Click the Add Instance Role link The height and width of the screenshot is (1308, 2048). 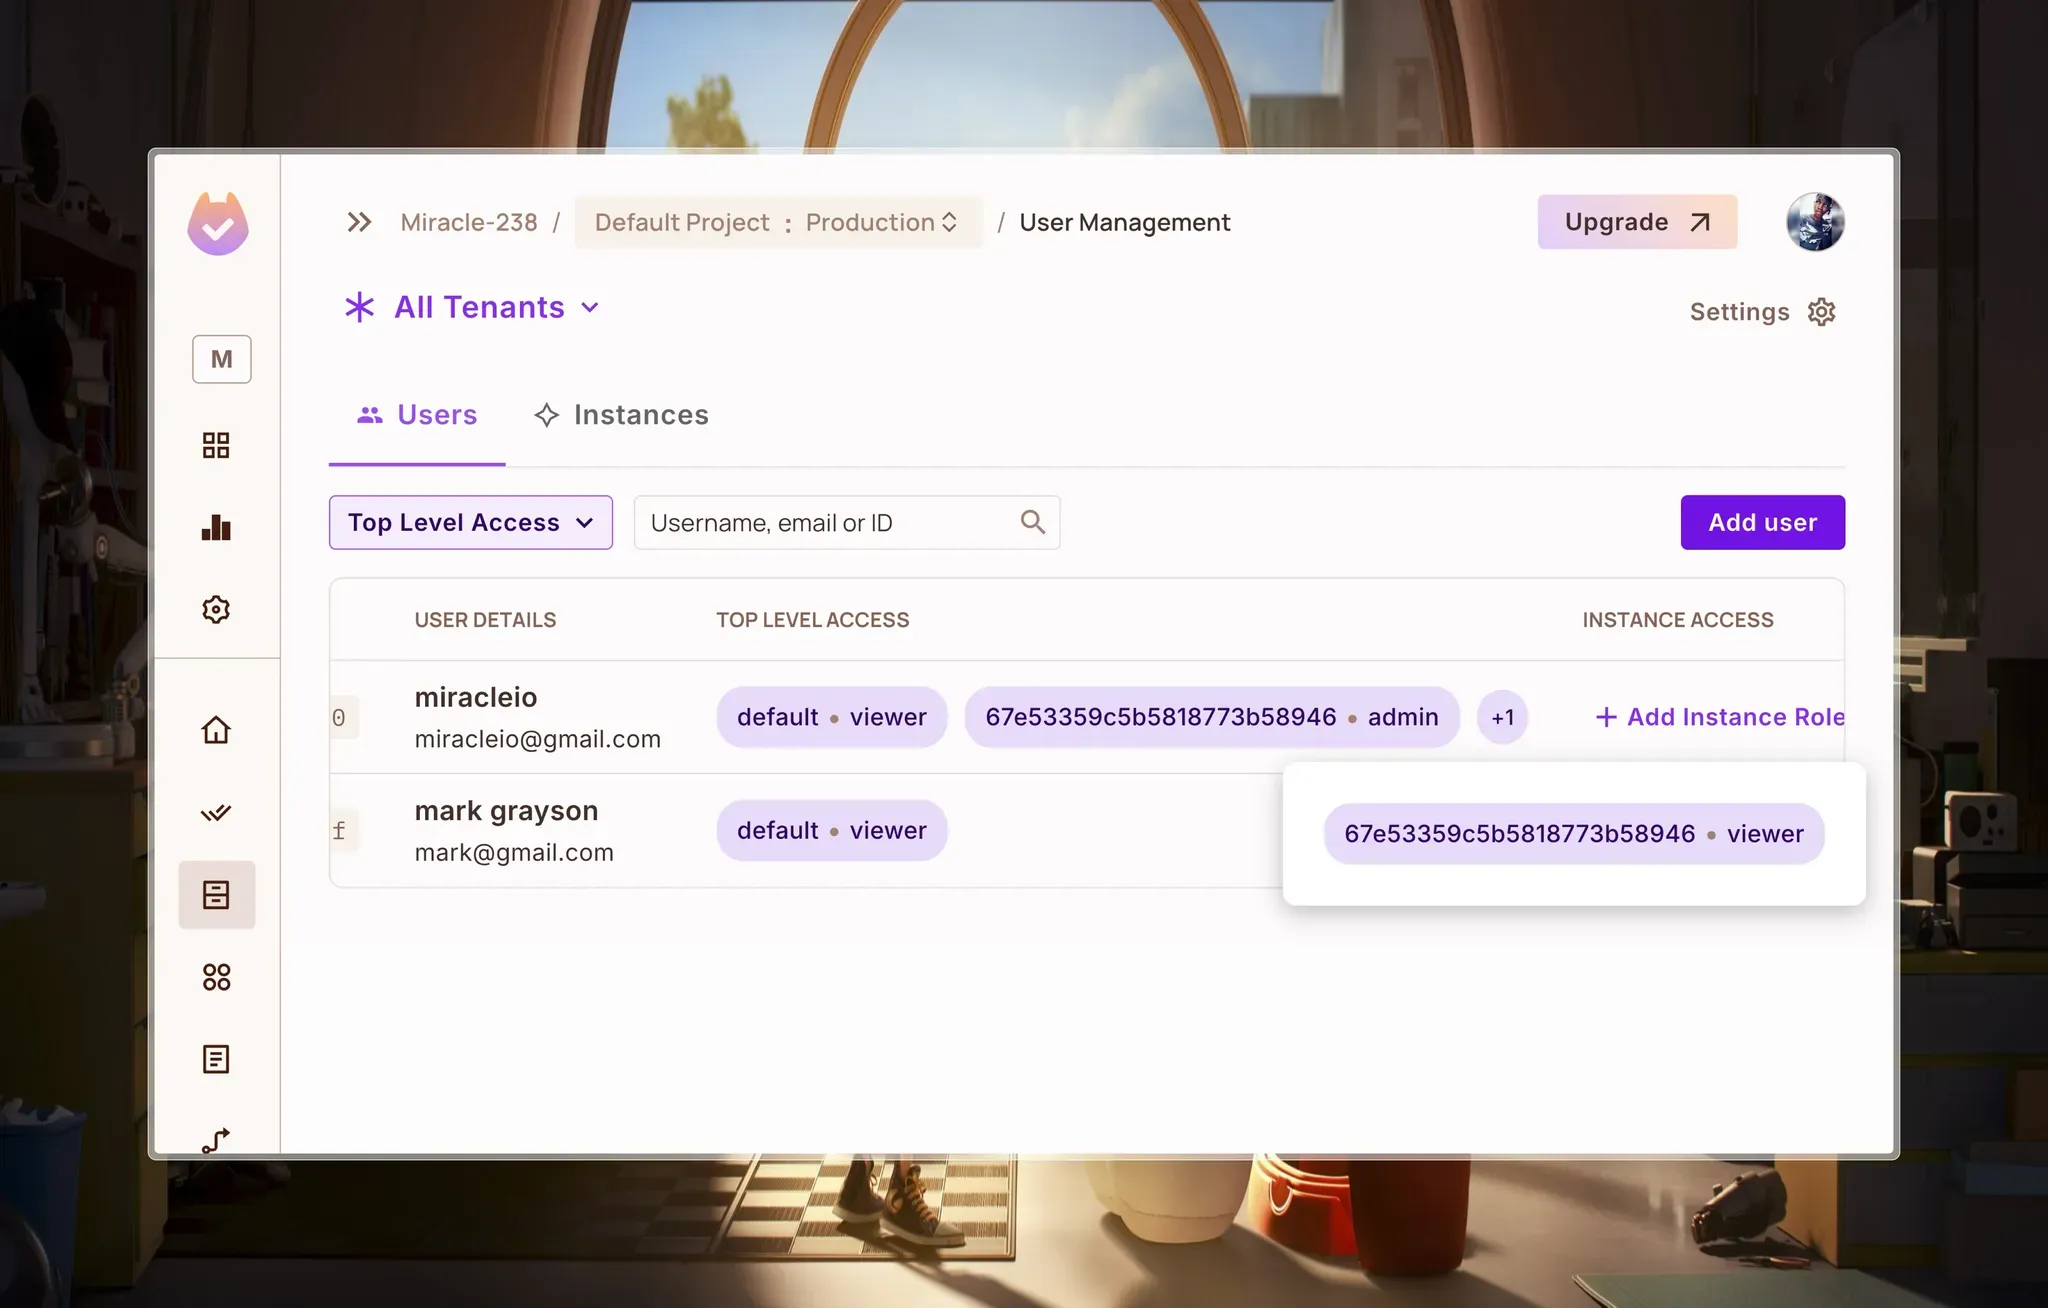(1720, 717)
